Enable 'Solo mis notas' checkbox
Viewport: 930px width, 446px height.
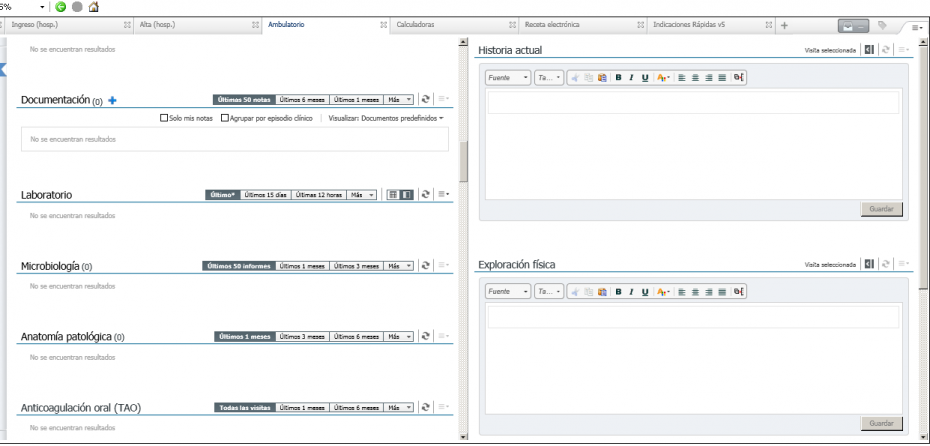(x=164, y=118)
